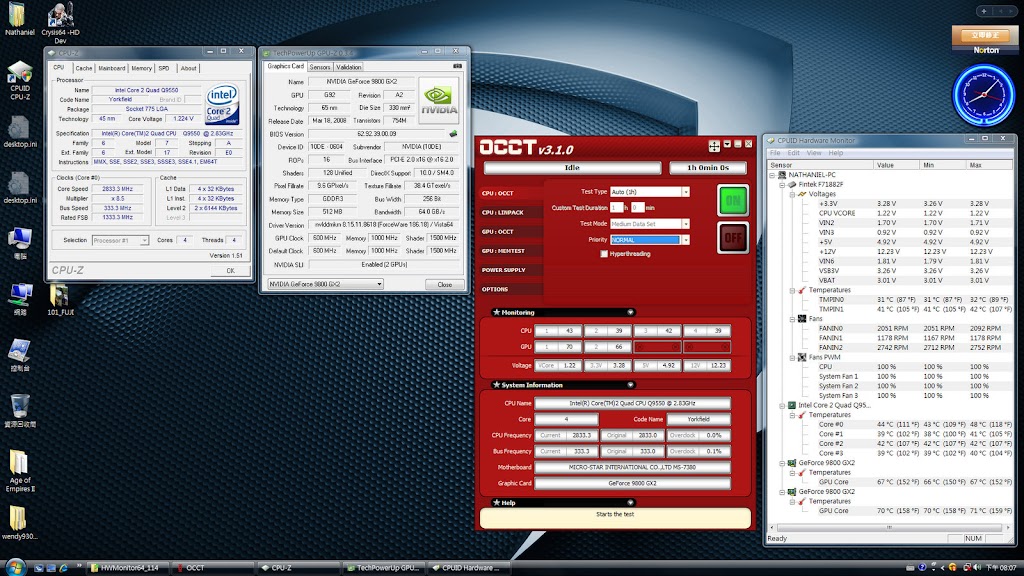Click the OCCT move window icon

[x=714, y=146]
